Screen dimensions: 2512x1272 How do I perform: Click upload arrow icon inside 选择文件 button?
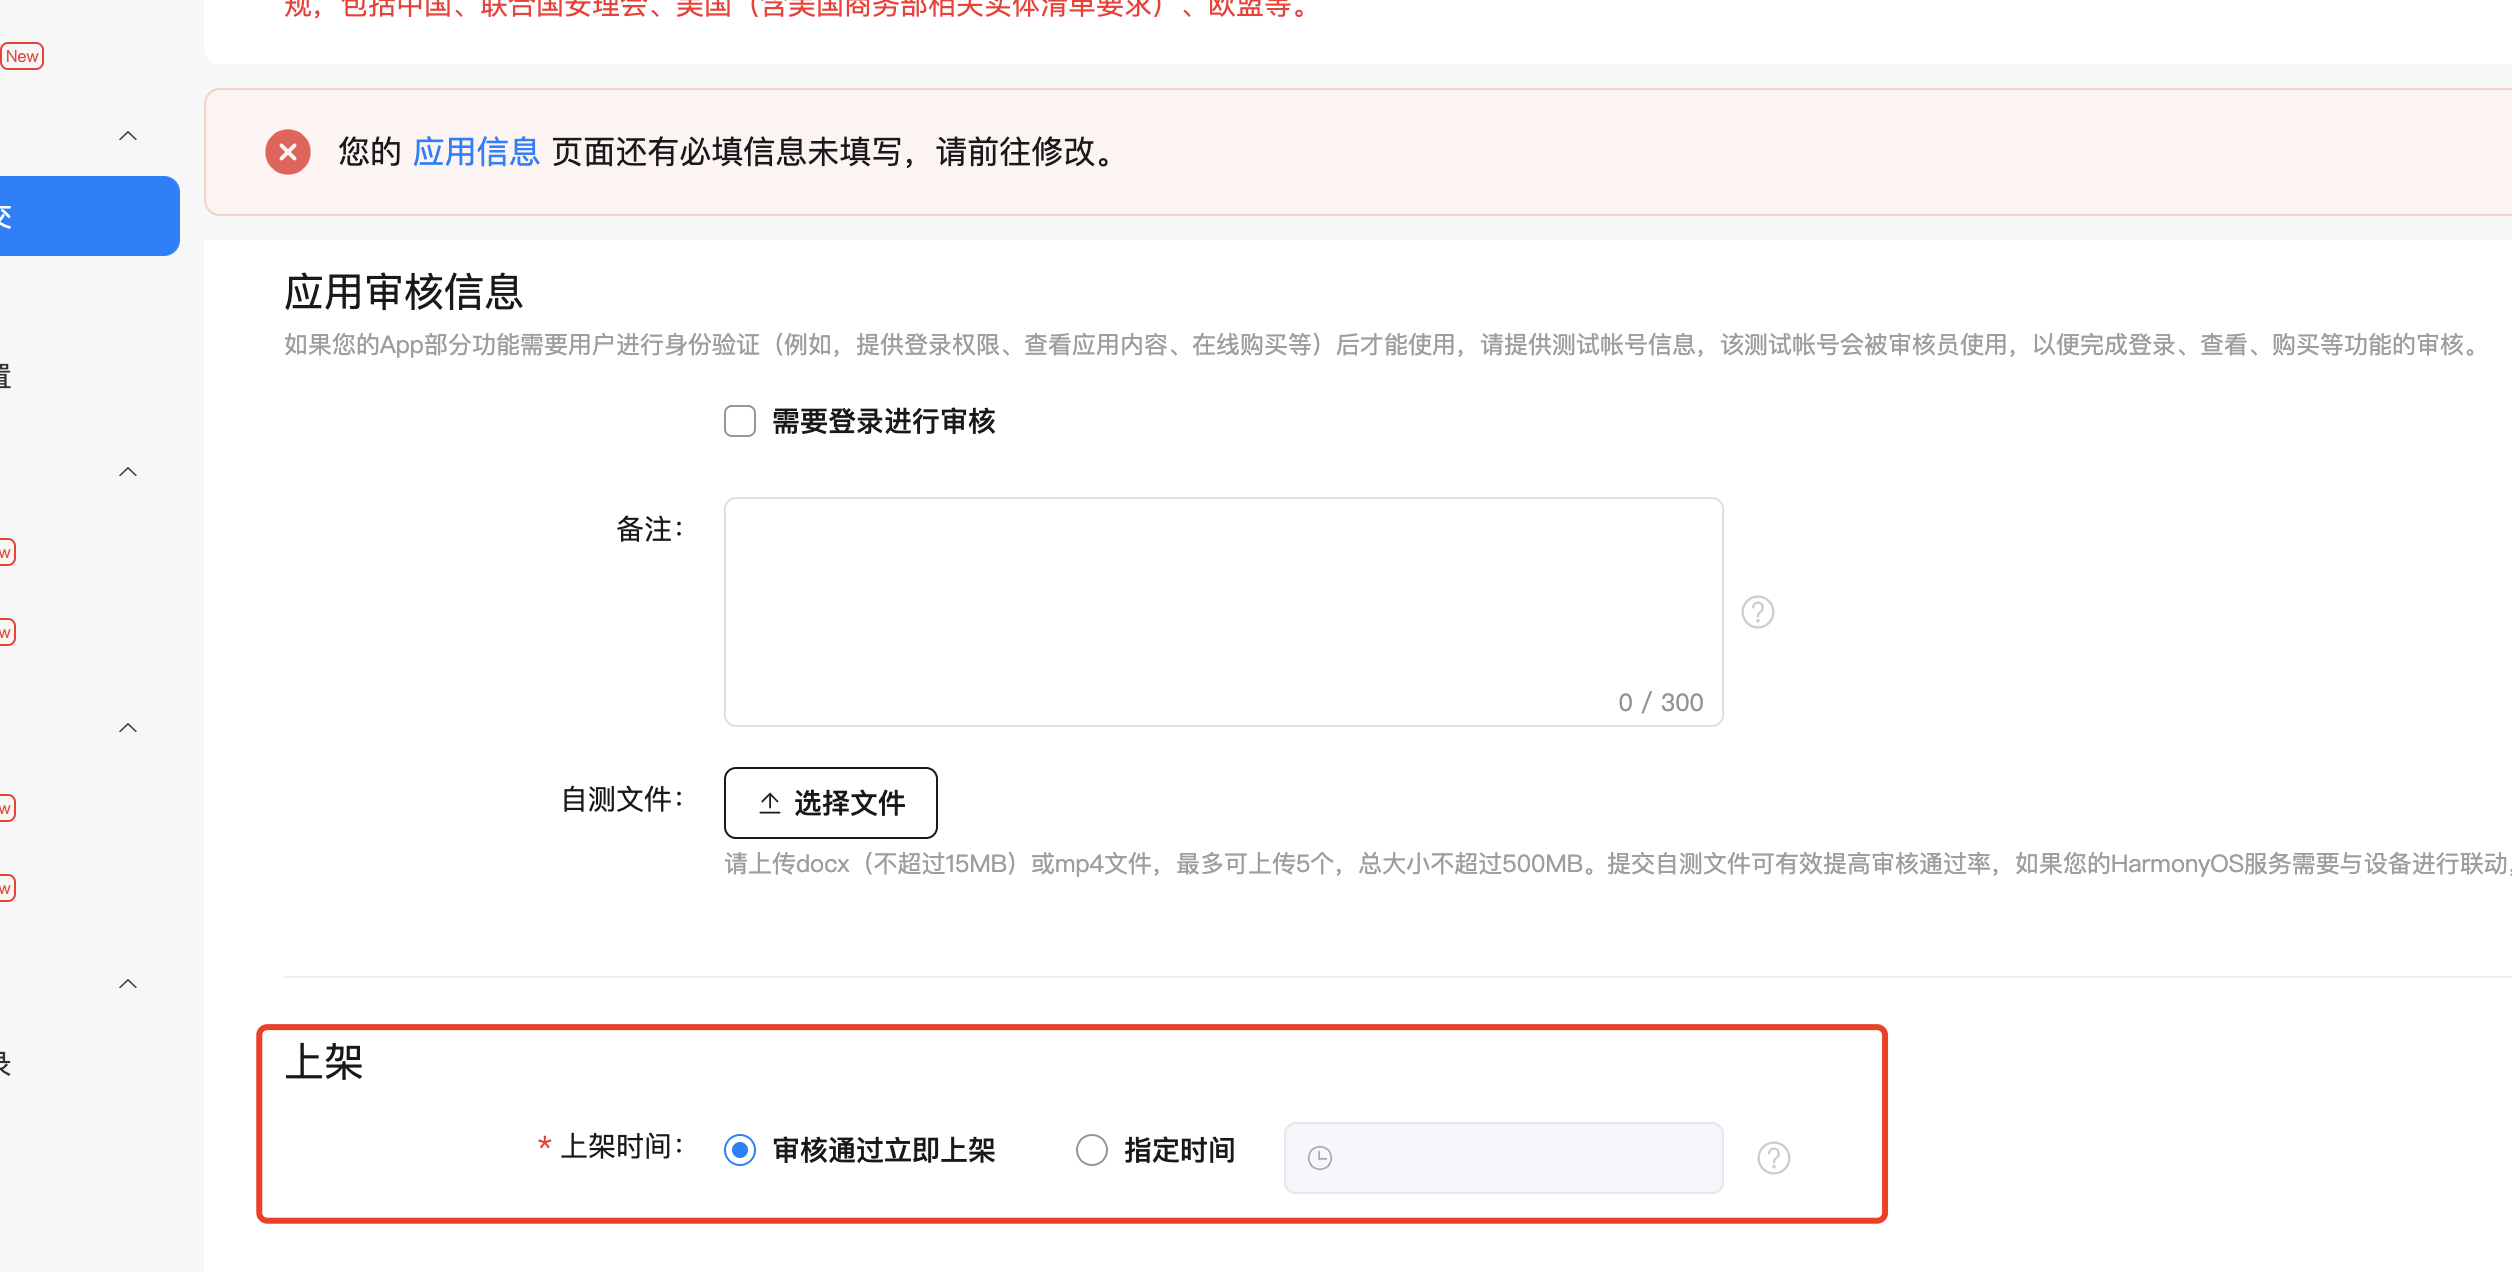pos(769,803)
